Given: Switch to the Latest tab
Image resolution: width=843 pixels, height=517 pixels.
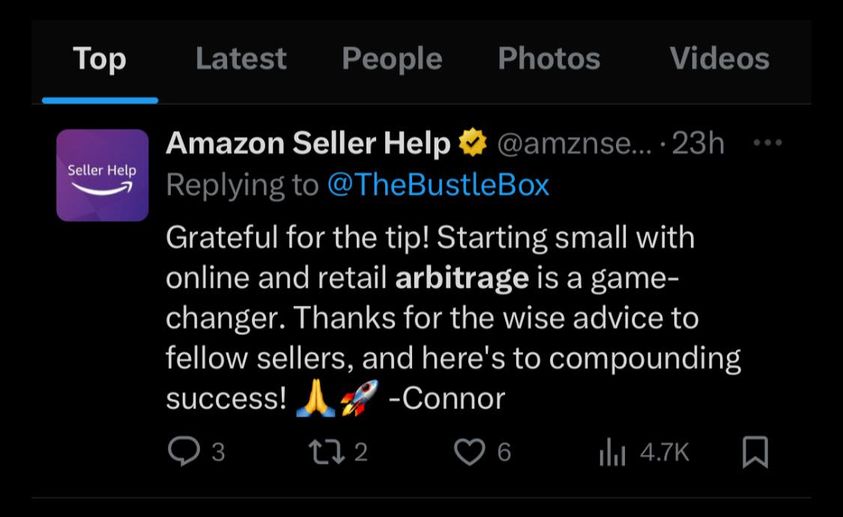Looking at the screenshot, I should (241, 59).
